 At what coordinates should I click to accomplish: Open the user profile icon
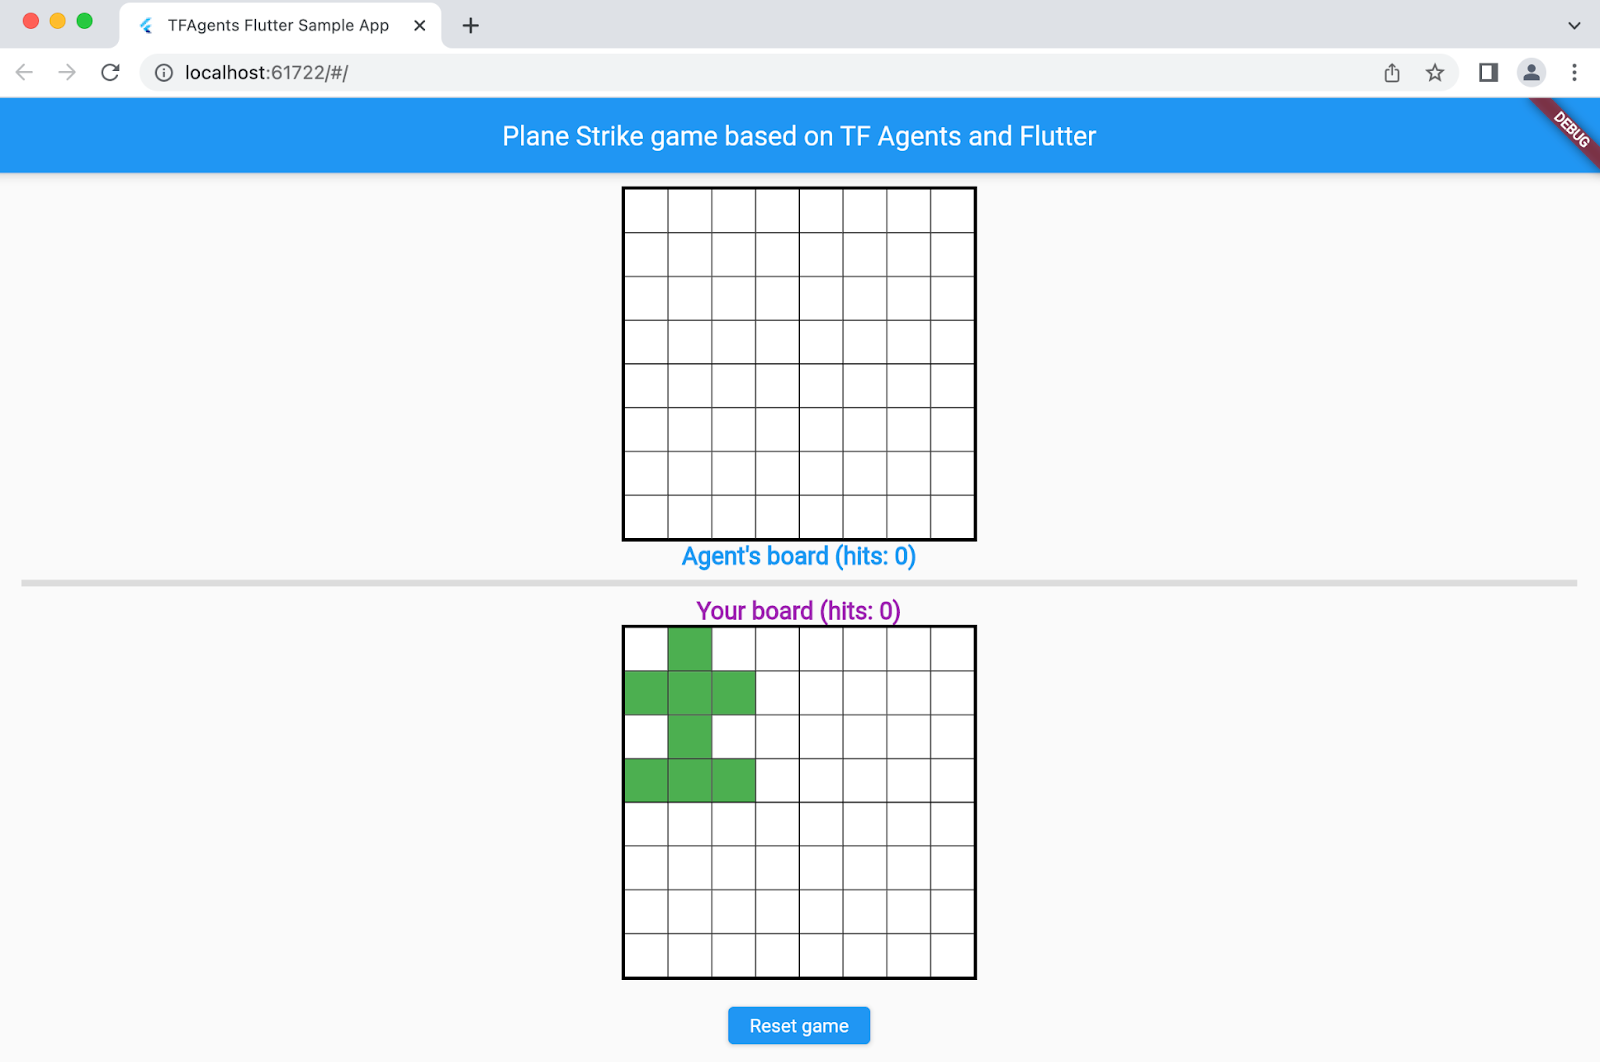click(x=1531, y=72)
